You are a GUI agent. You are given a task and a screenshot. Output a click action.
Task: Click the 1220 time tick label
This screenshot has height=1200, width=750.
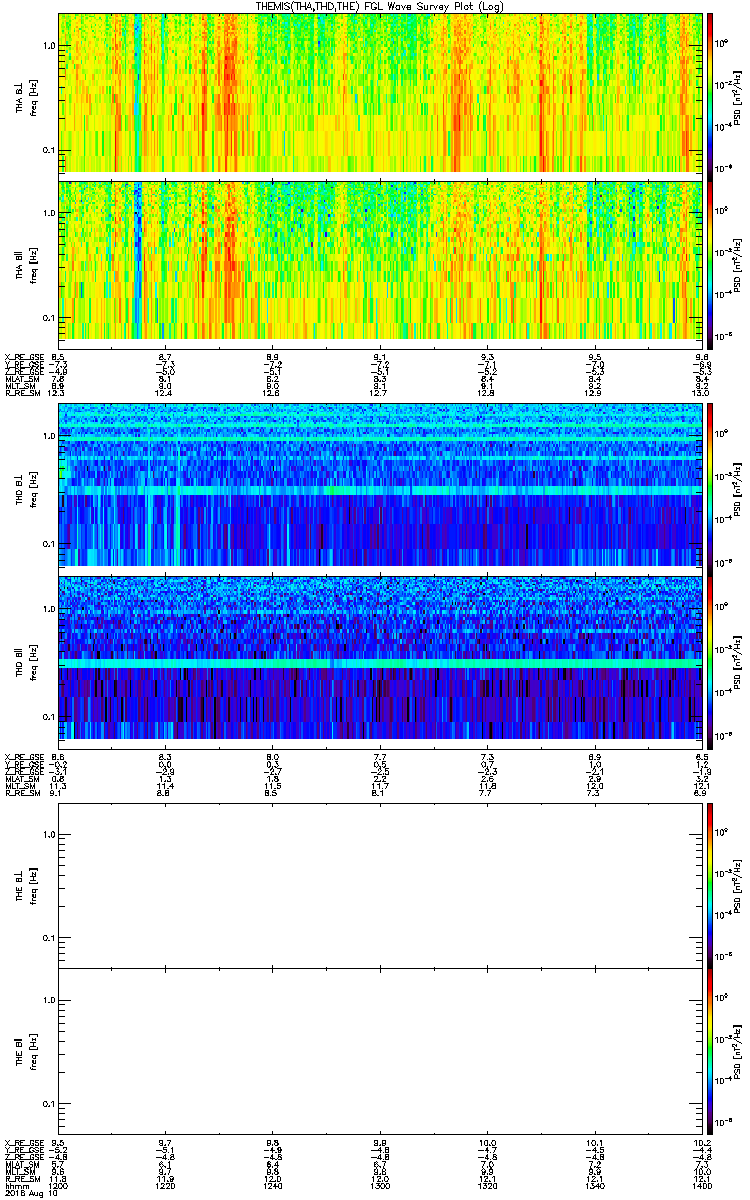point(166,1186)
